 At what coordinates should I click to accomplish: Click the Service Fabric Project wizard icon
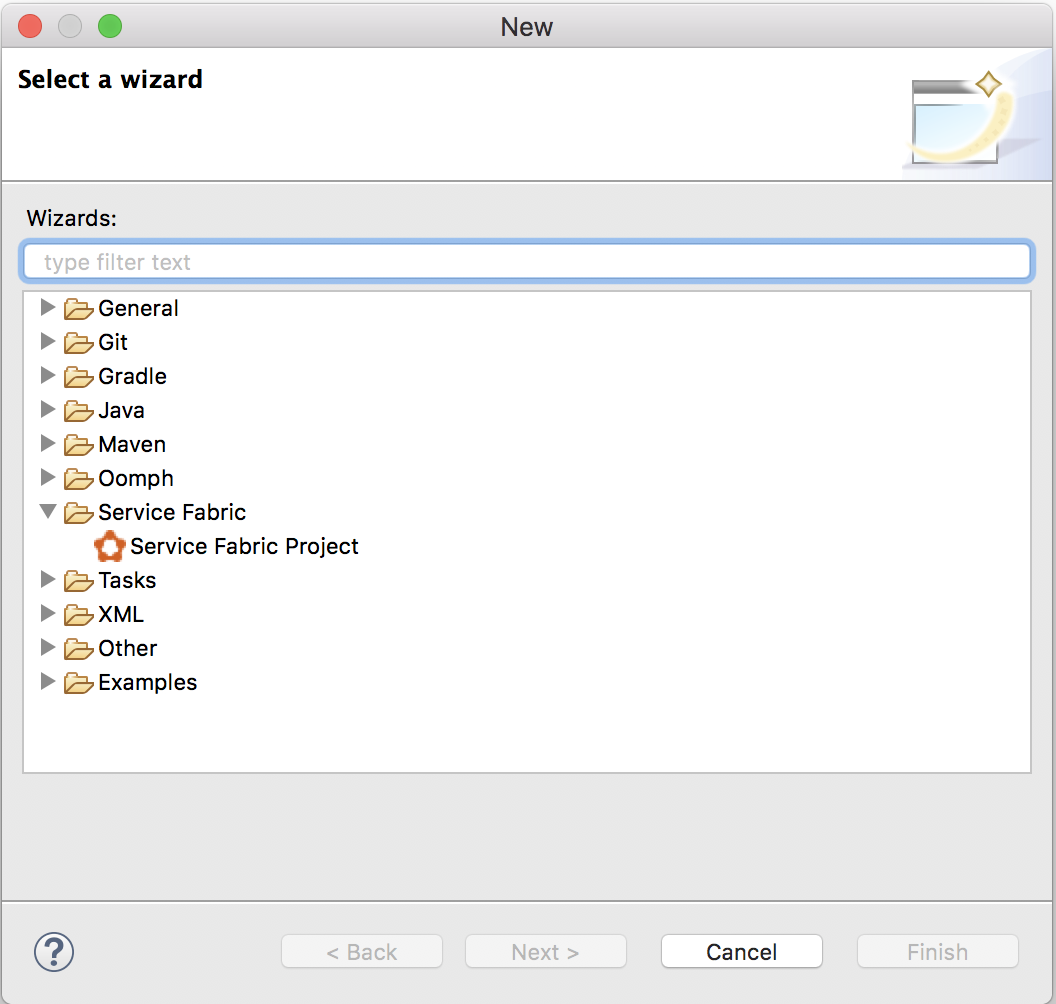[109, 546]
